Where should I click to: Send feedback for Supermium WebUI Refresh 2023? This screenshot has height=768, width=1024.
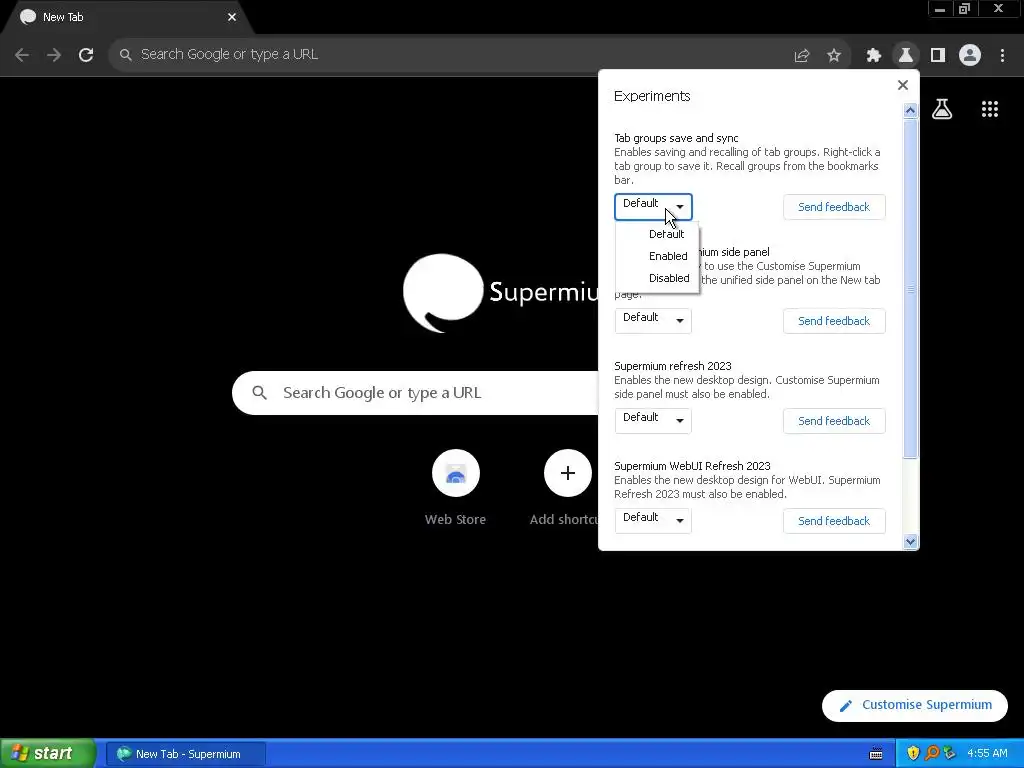834,520
